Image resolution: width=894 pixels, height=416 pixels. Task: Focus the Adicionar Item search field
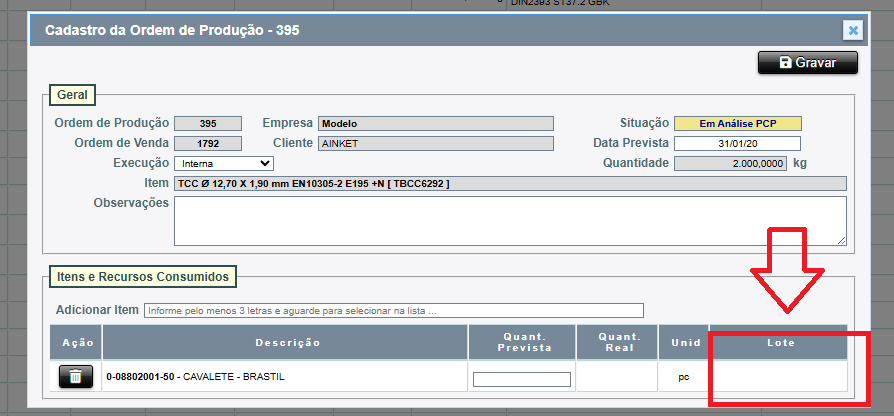point(393,310)
